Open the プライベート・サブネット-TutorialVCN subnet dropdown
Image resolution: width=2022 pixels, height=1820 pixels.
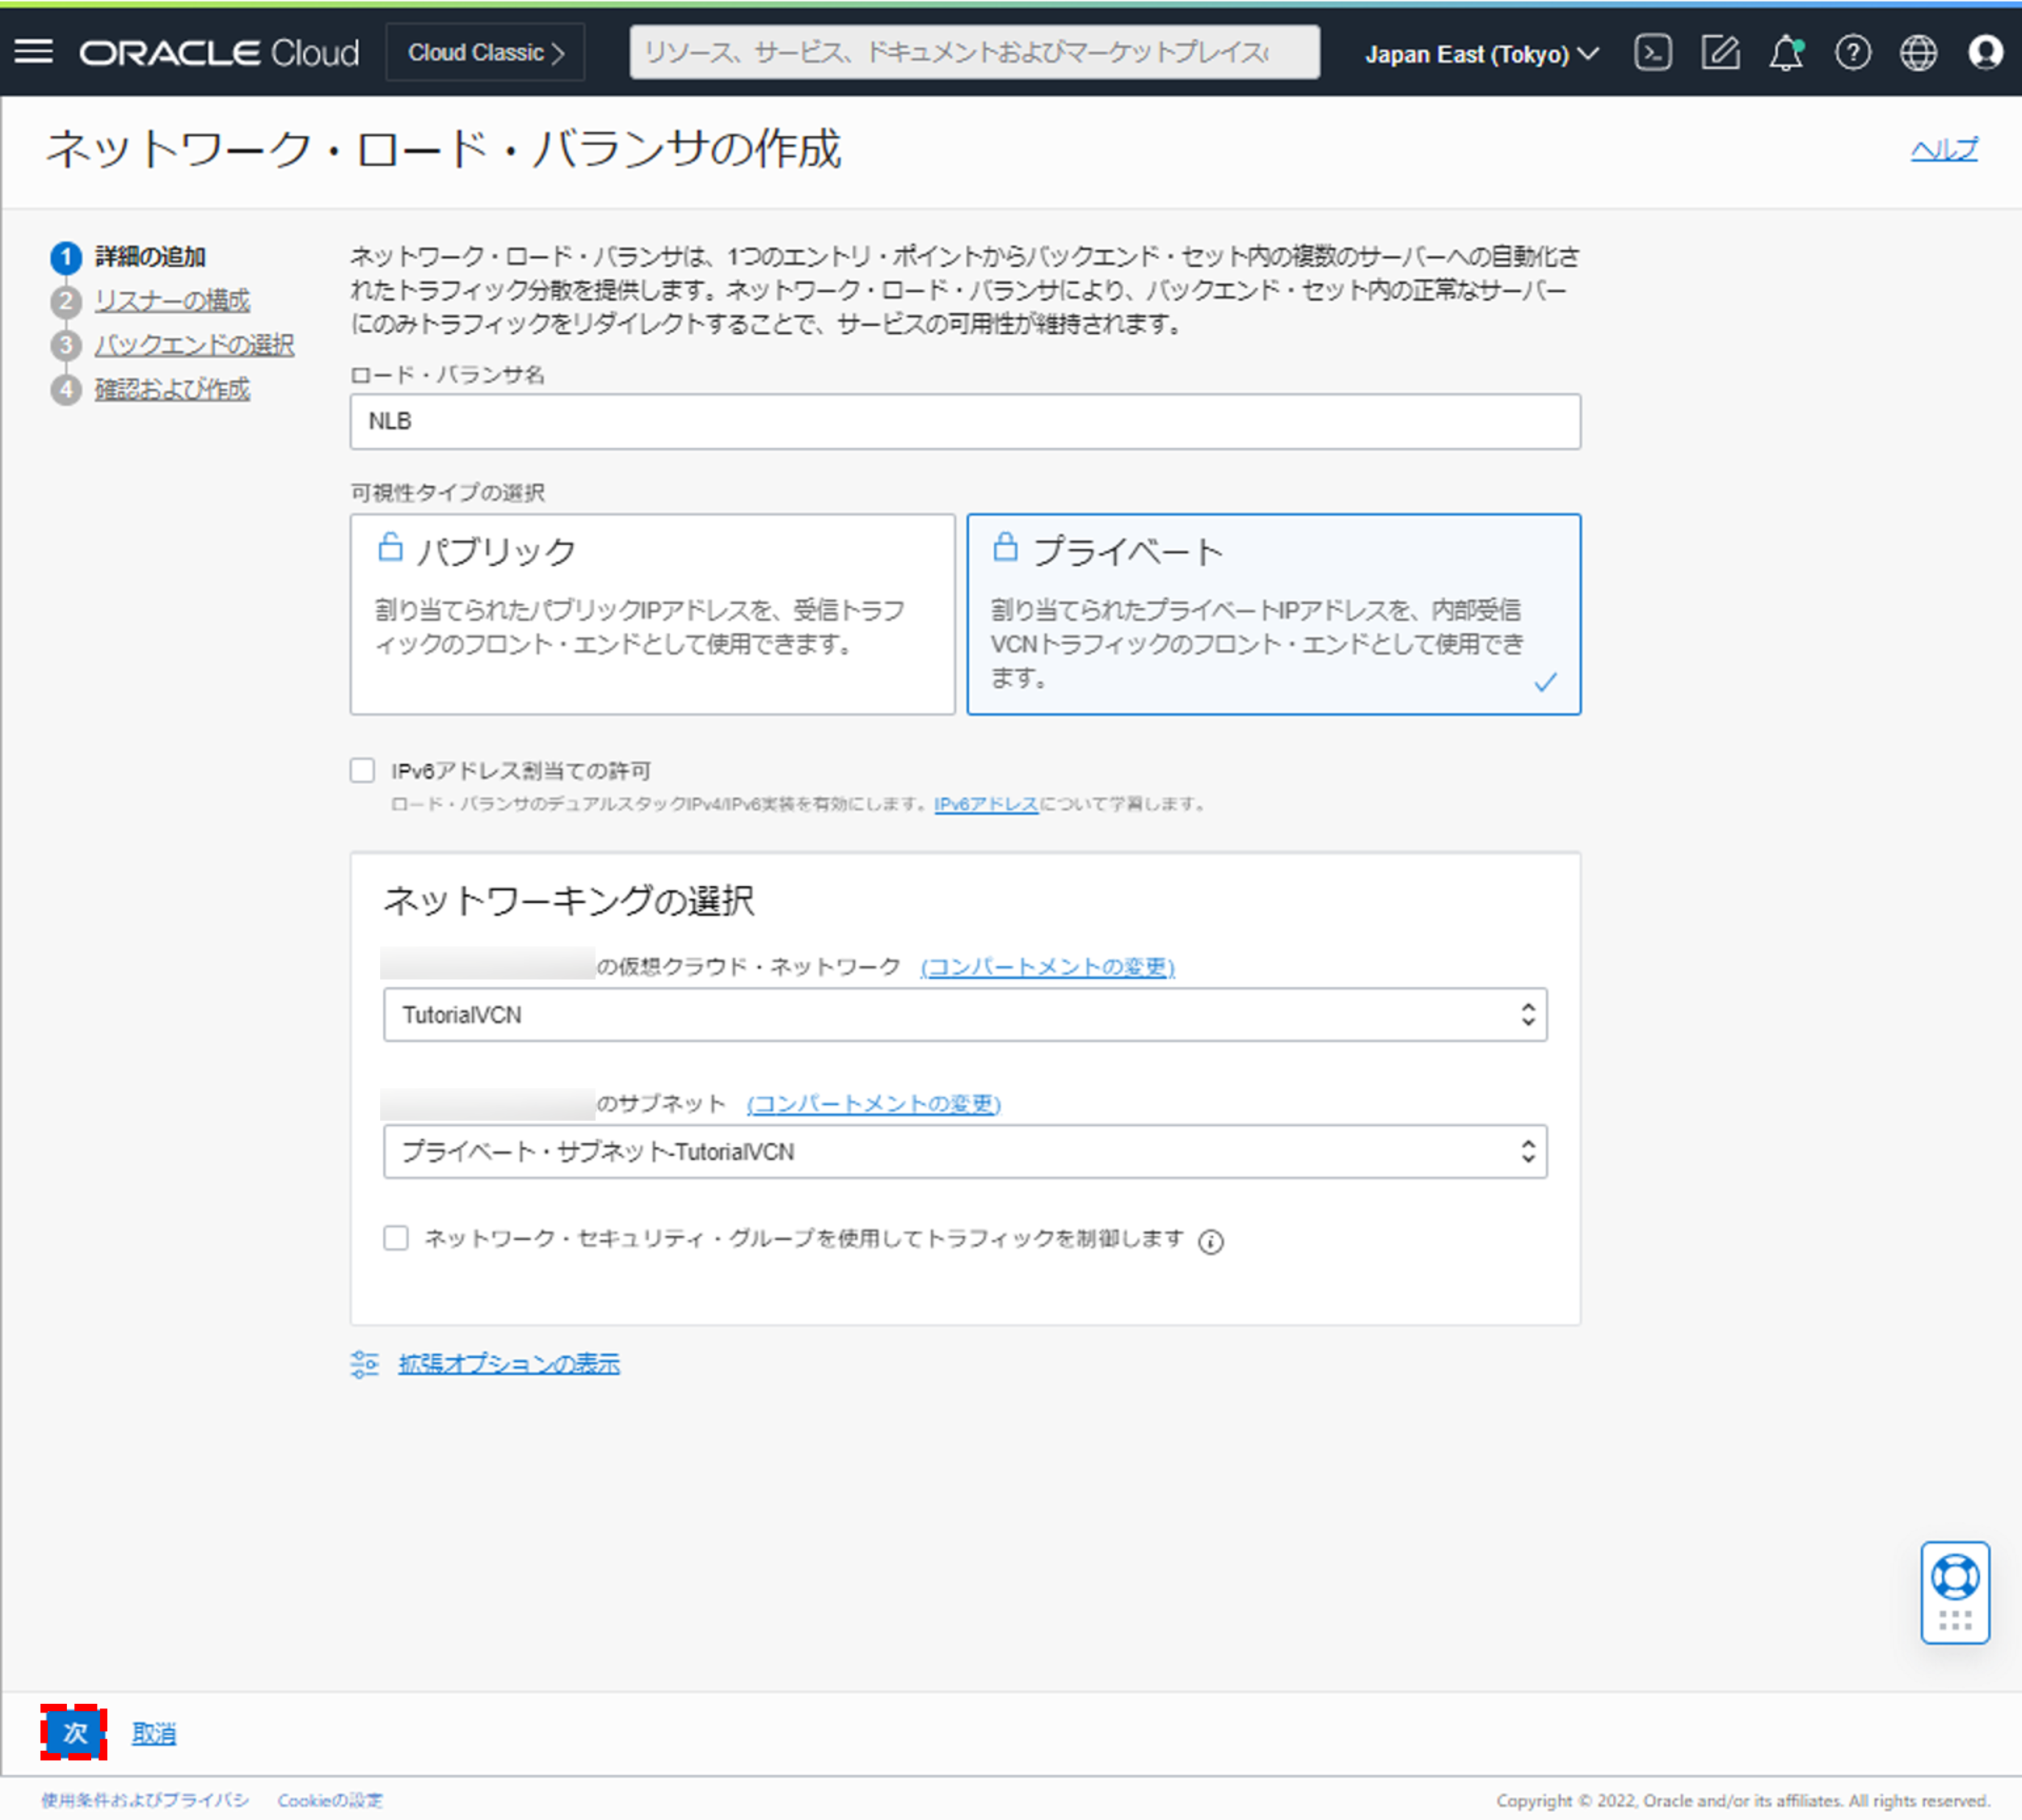pos(965,1151)
